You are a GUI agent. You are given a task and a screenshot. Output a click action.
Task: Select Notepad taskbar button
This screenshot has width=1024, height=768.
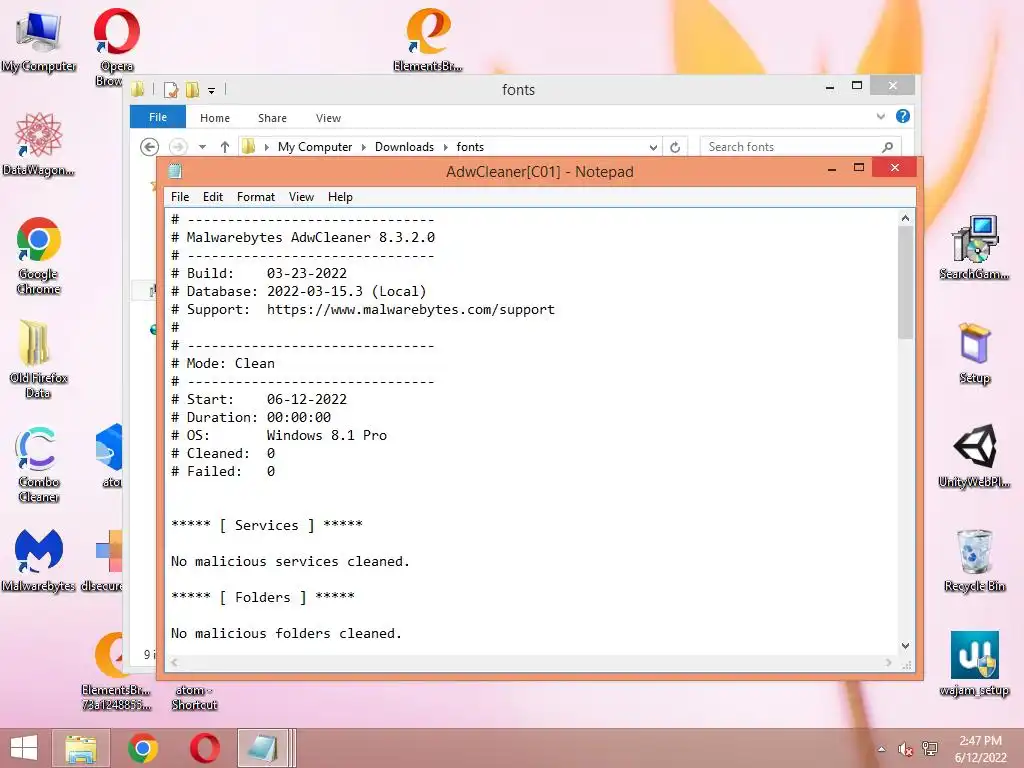[263, 748]
